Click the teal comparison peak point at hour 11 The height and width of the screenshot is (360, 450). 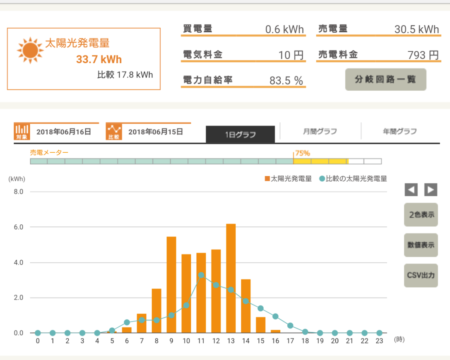click(x=201, y=275)
